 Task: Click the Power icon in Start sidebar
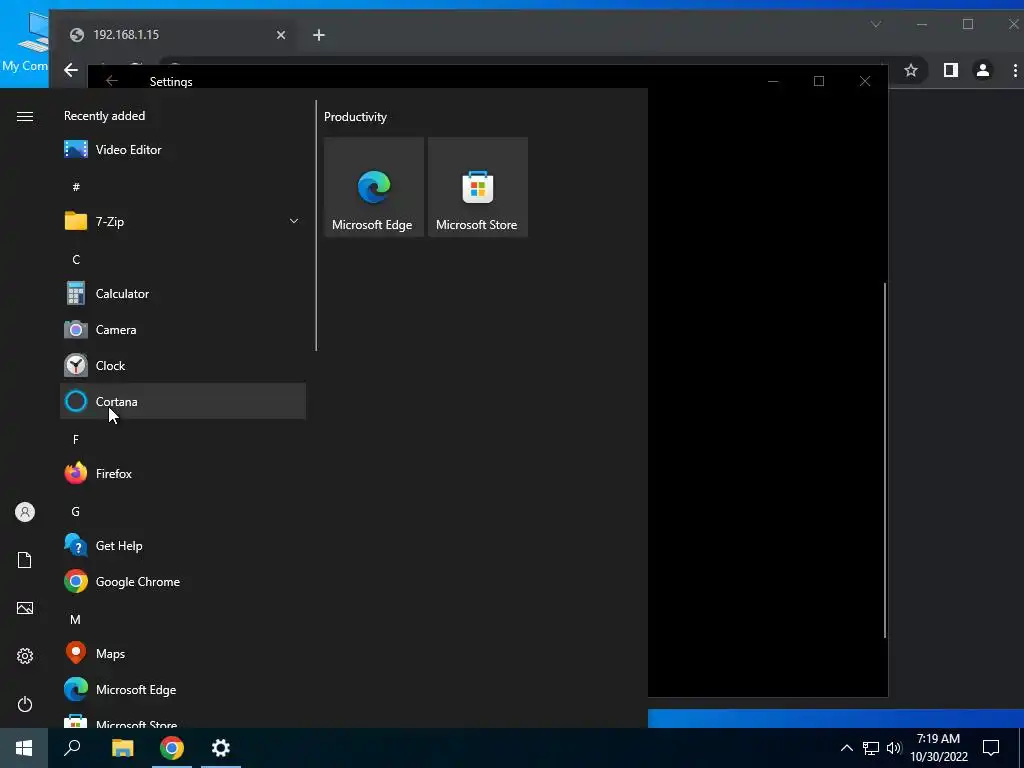tap(25, 704)
